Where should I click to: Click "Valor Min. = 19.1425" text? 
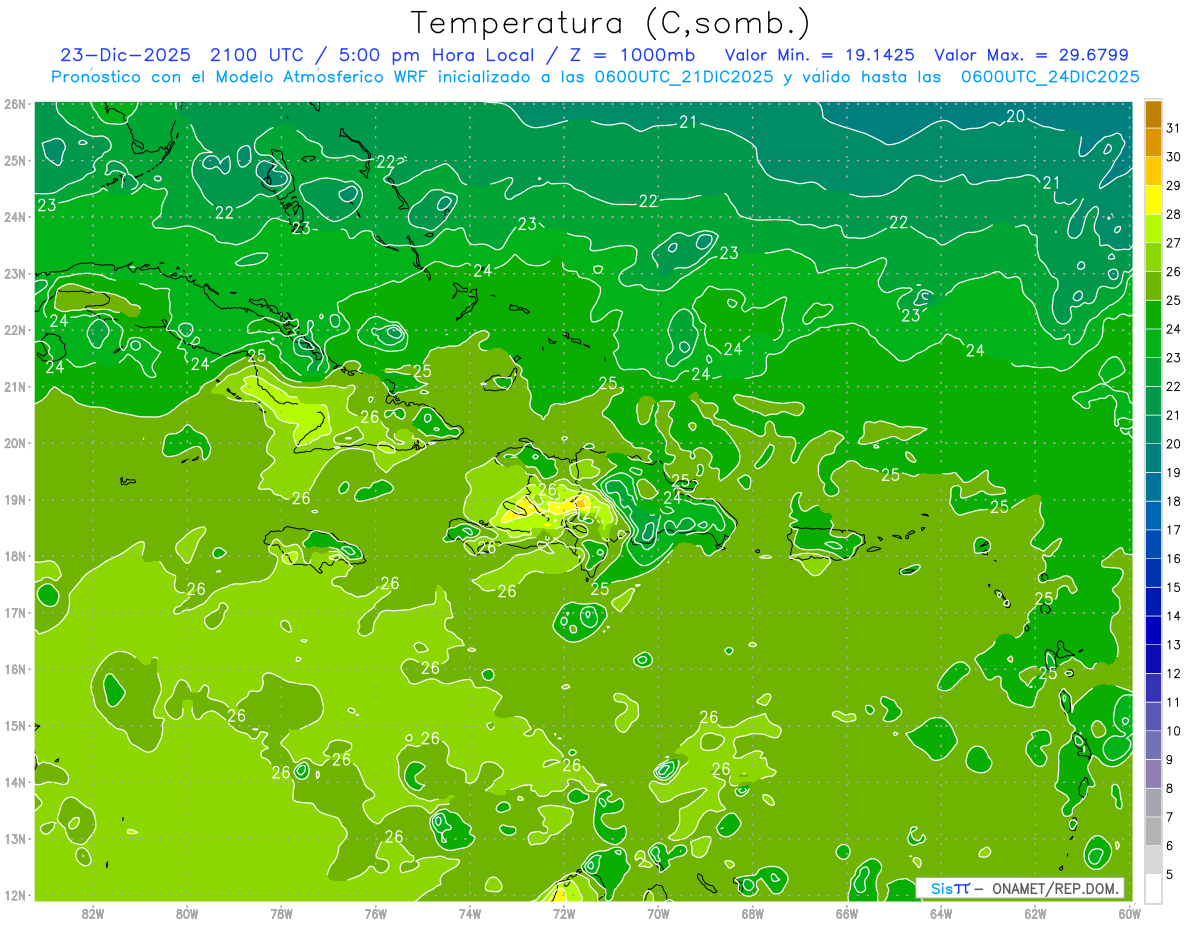(x=819, y=55)
